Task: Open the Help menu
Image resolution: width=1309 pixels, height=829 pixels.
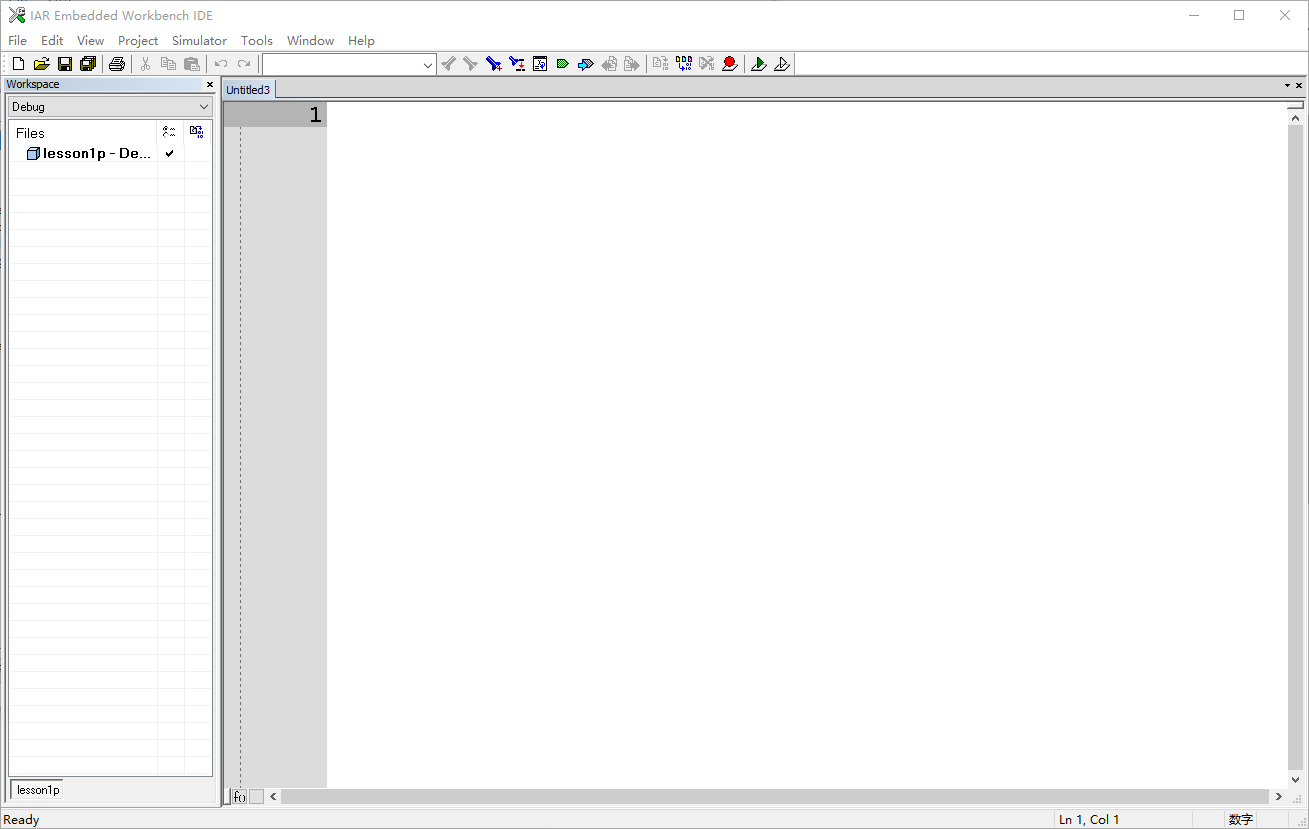Action: point(361,41)
